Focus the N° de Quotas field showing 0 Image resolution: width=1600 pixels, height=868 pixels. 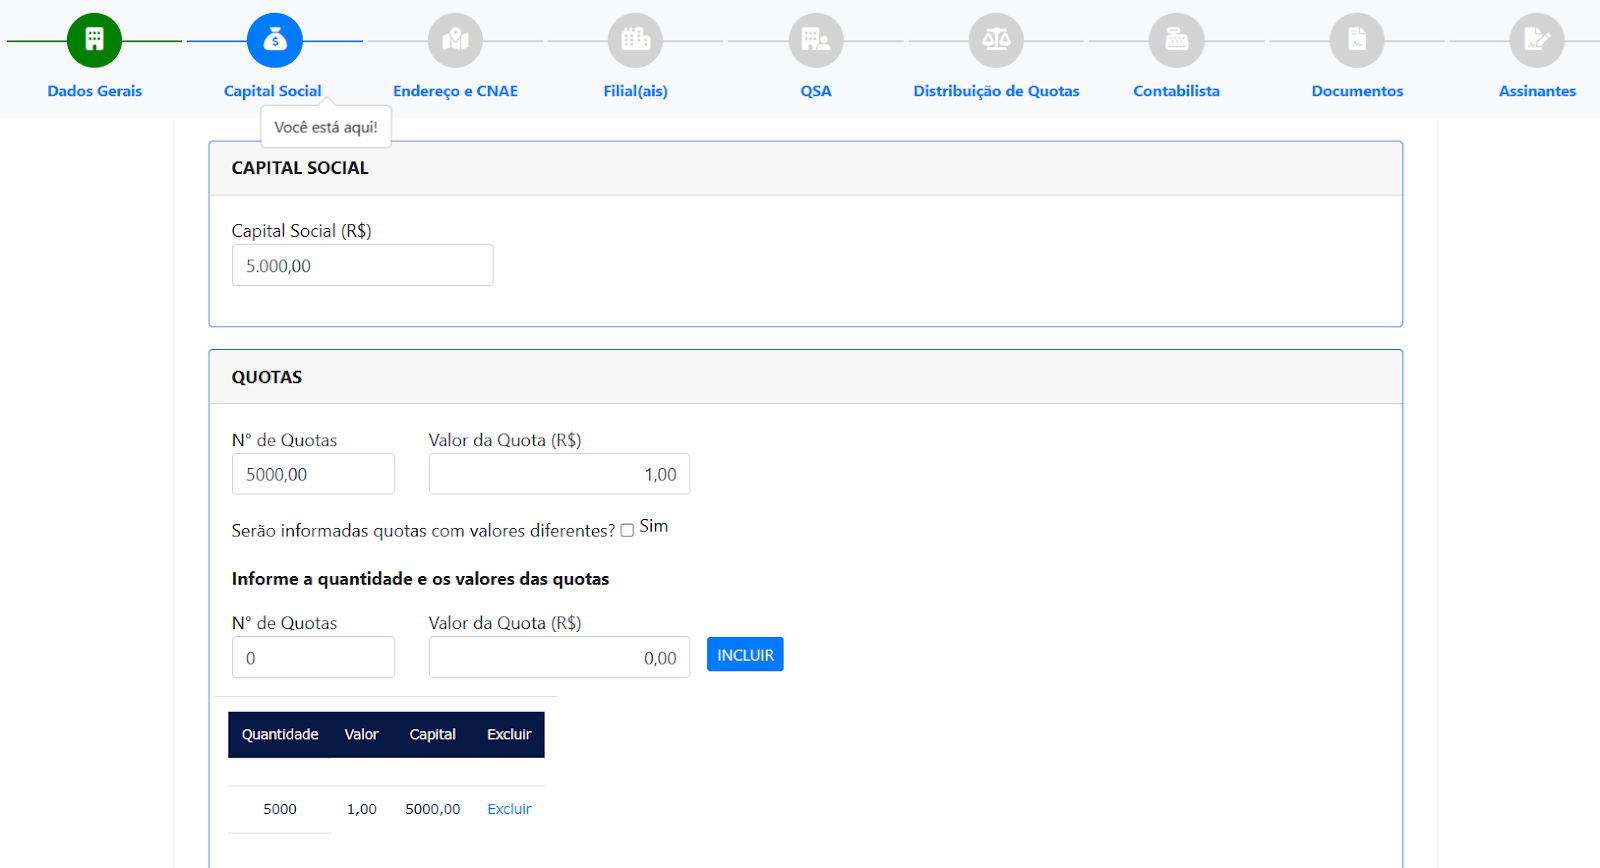[313, 657]
